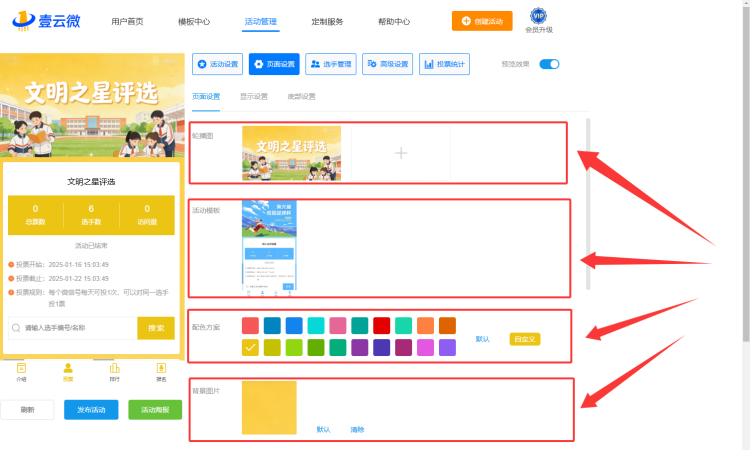
Task: Open 活动管理 in the top navigation
Action: click(261, 22)
